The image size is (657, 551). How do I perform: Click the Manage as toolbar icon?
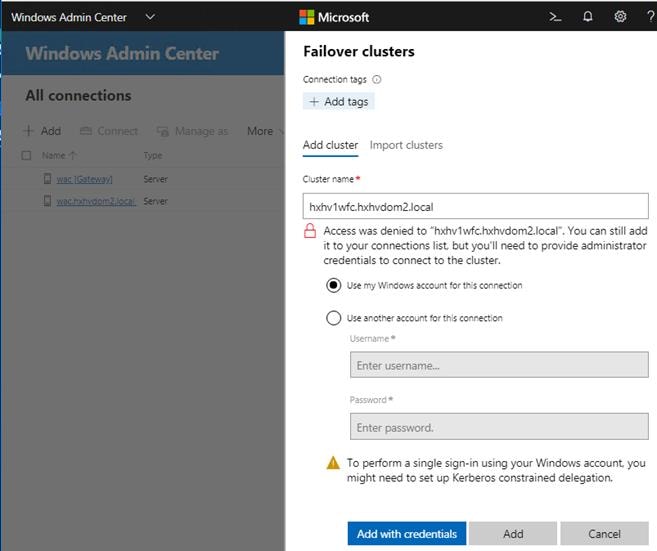pos(163,132)
